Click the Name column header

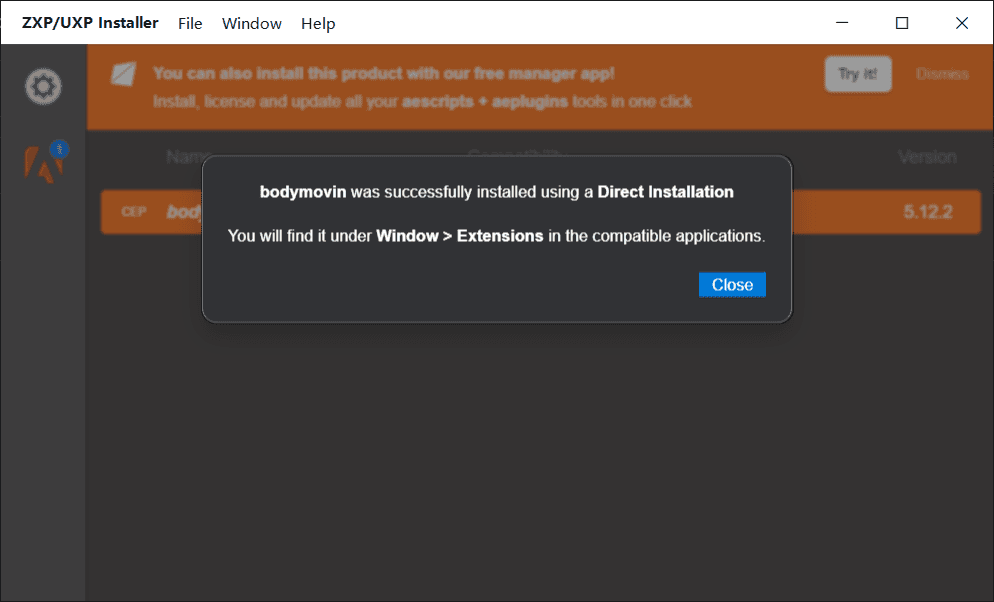[184, 157]
